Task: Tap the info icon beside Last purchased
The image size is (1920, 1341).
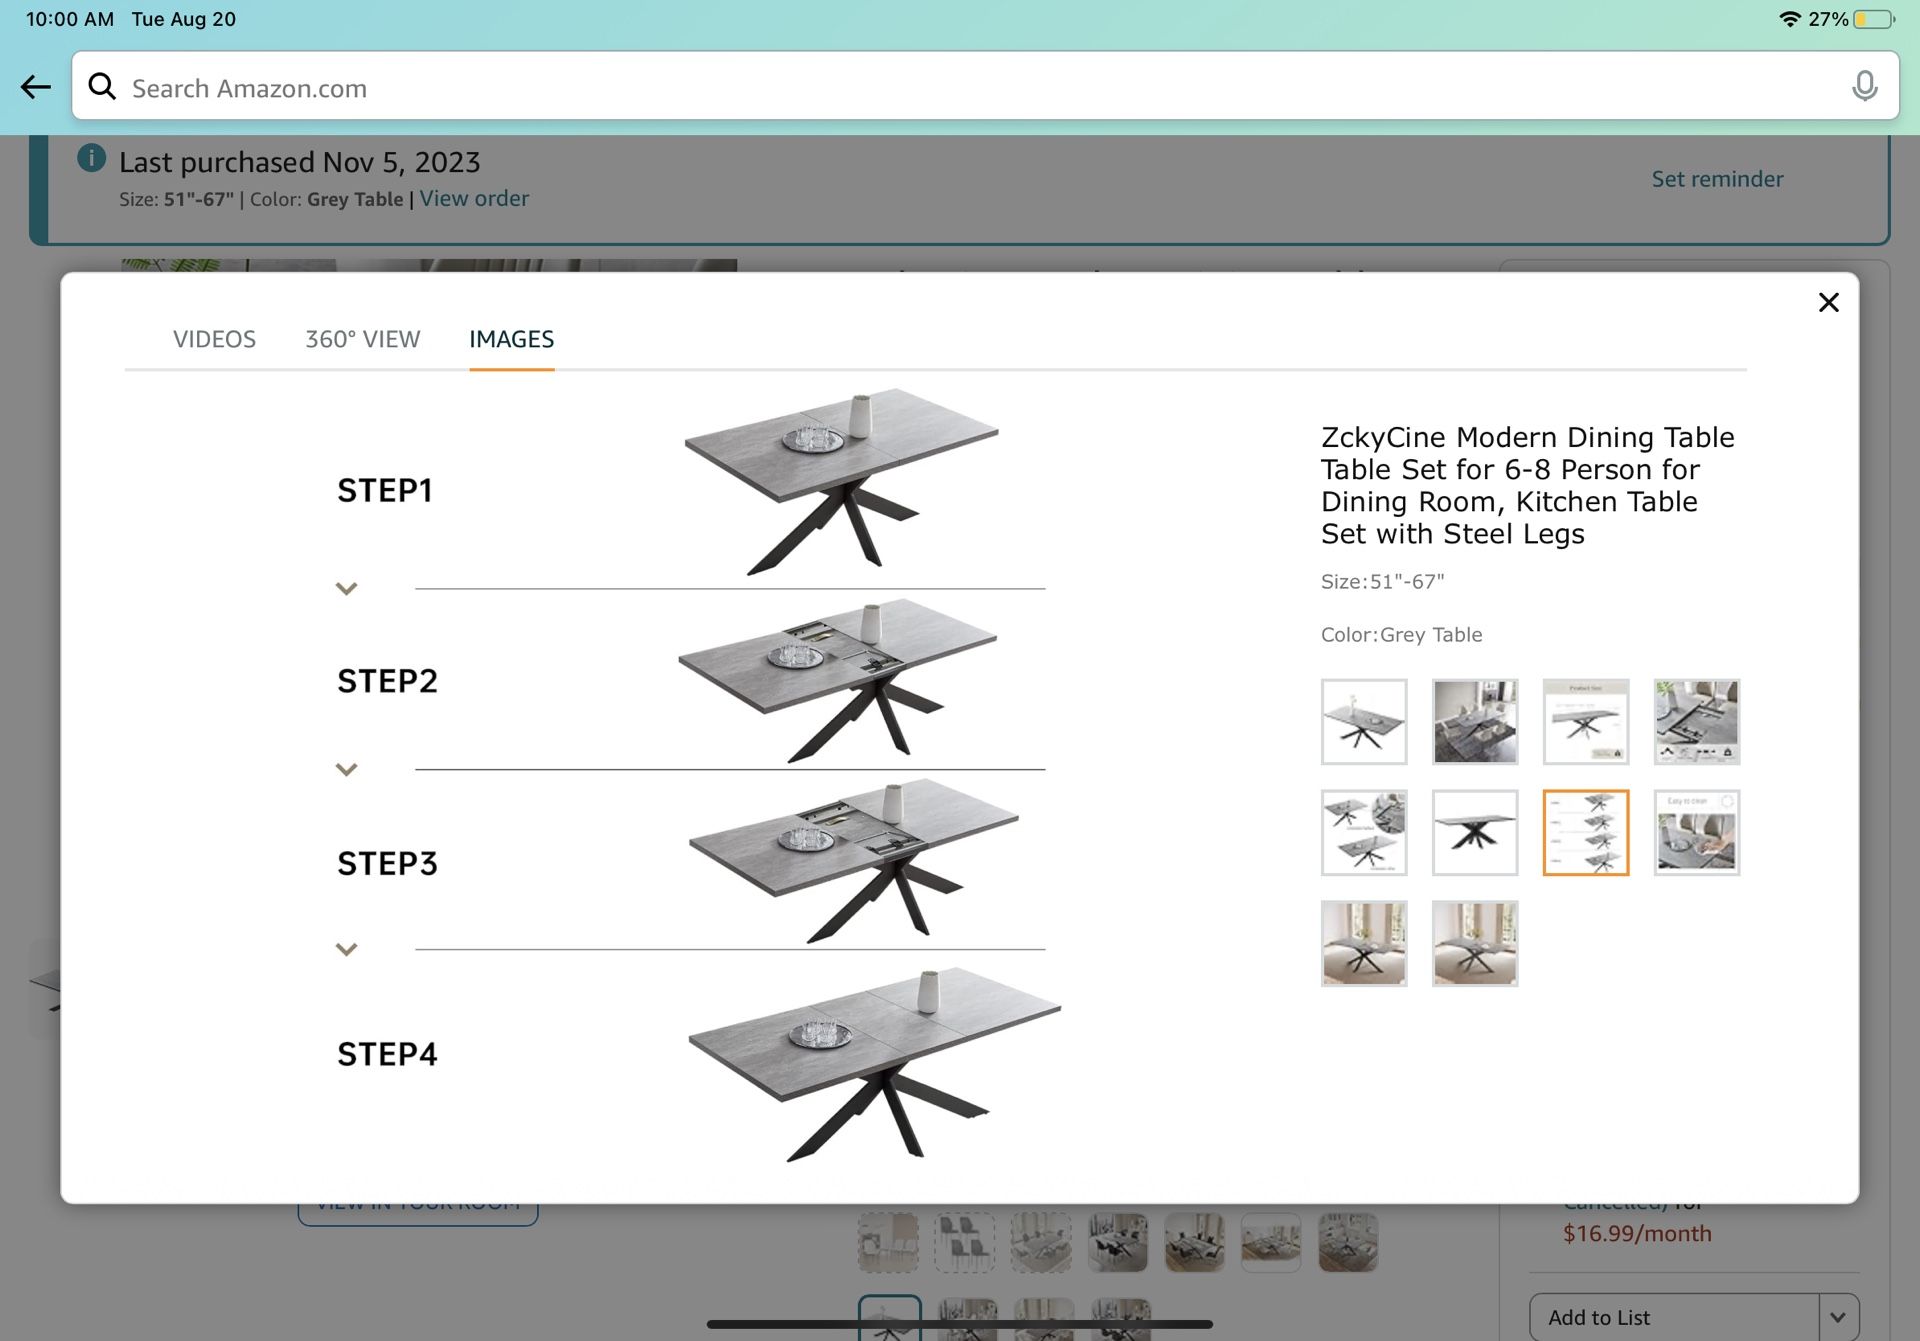Action: tap(92, 158)
